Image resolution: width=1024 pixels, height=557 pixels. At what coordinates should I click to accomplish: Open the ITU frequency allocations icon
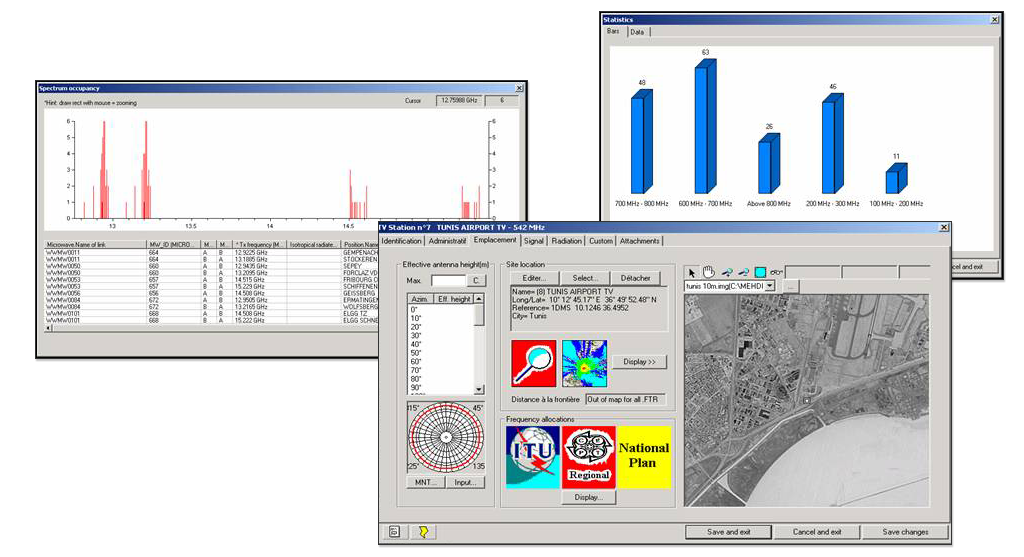coord(533,457)
